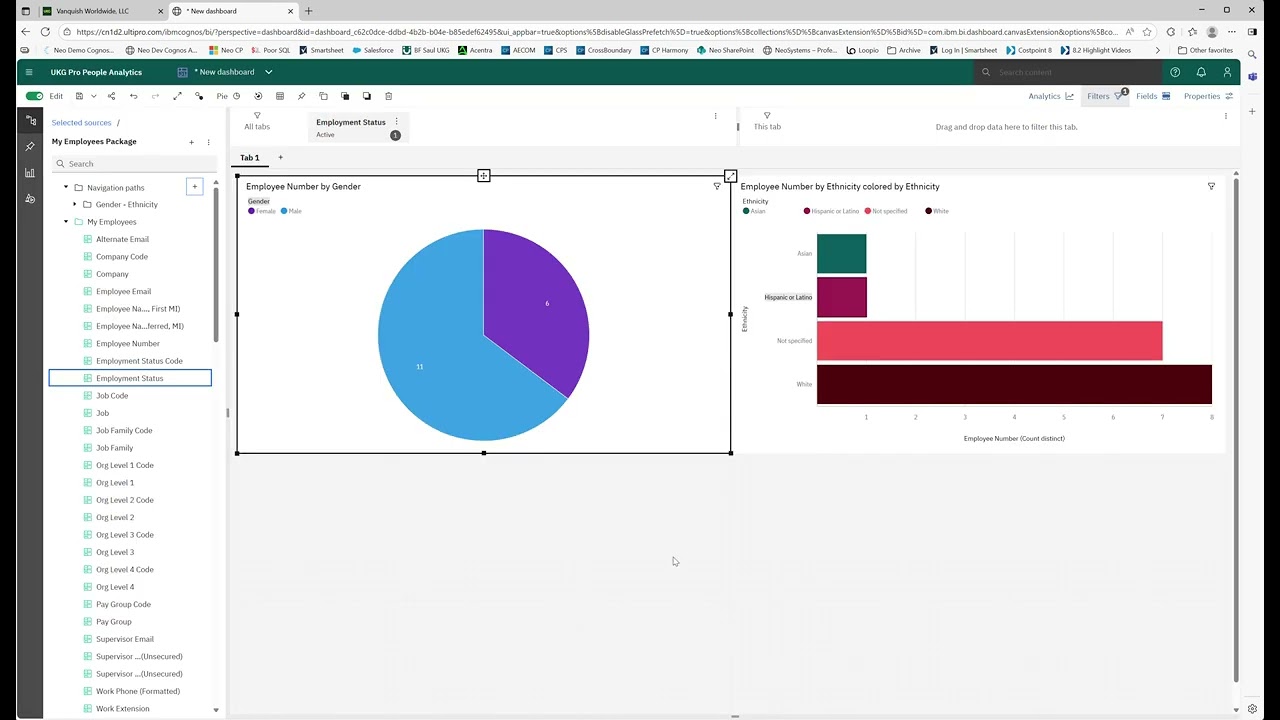Collapse the My Employees folder
The image size is (1280, 720).
(x=66, y=222)
